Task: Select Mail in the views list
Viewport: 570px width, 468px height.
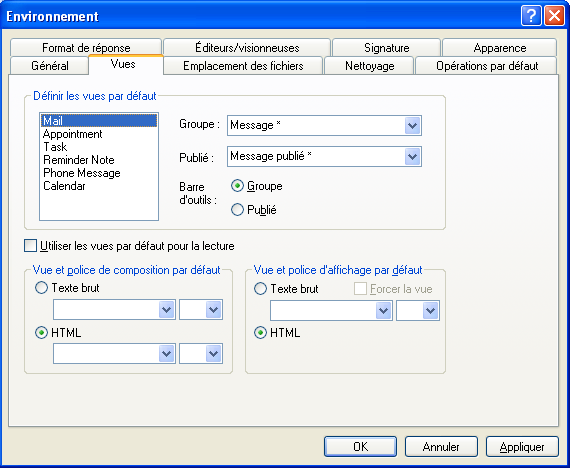Action: click(x=99, y=120)
